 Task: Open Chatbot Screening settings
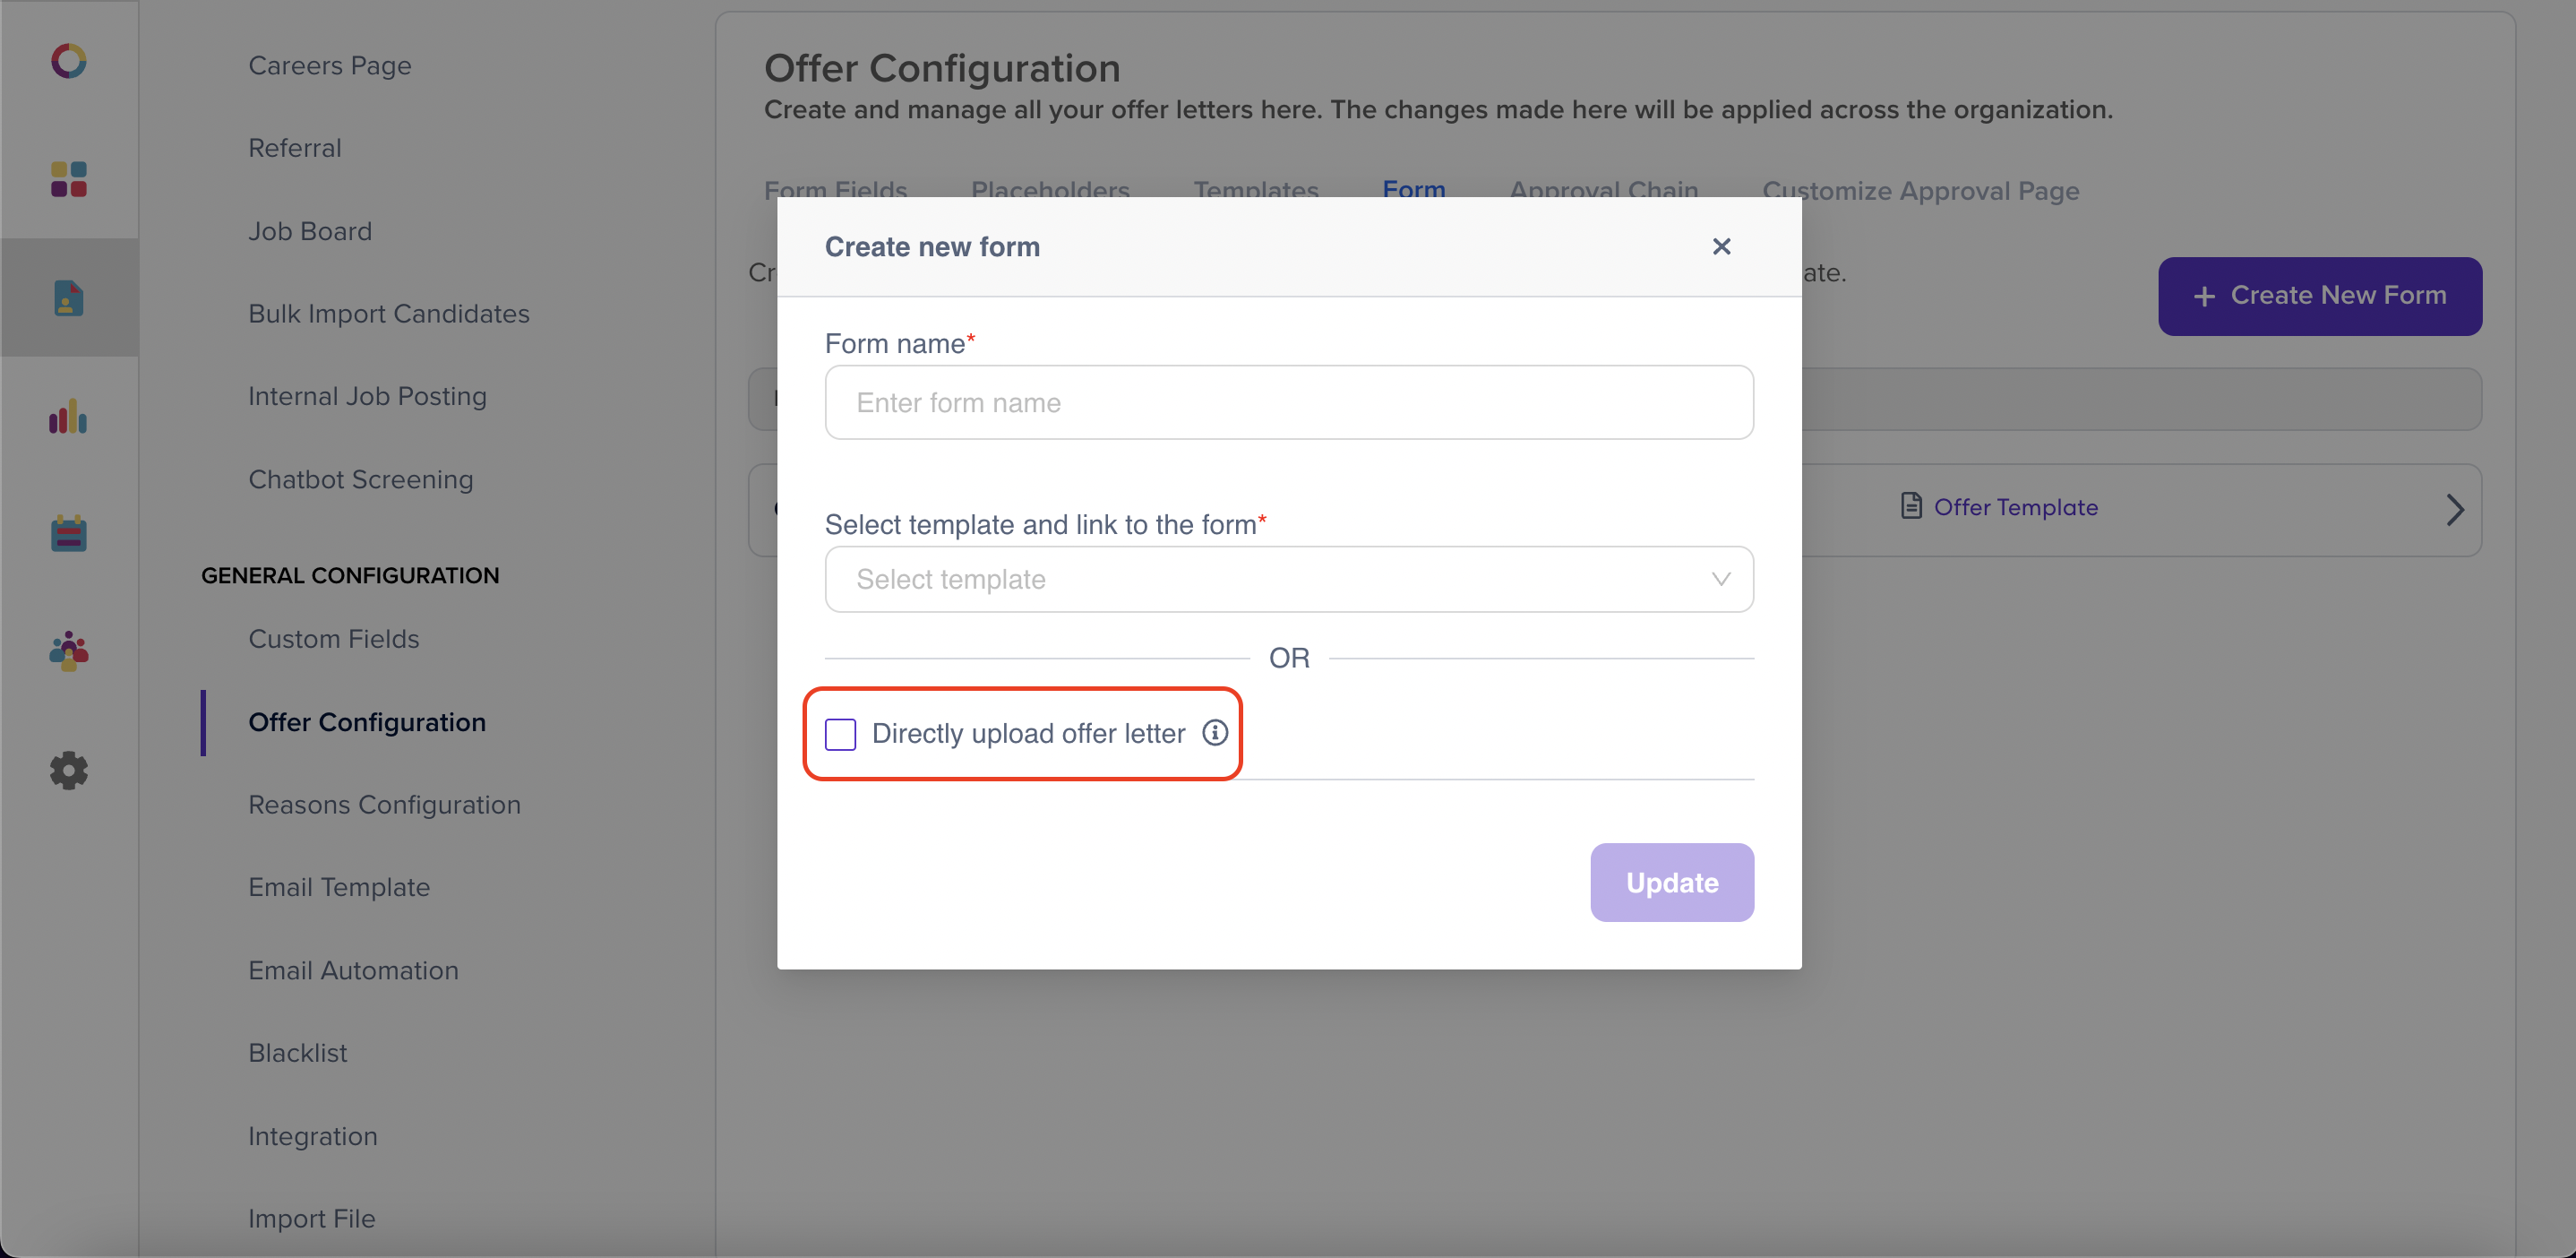tap(361, 480)
